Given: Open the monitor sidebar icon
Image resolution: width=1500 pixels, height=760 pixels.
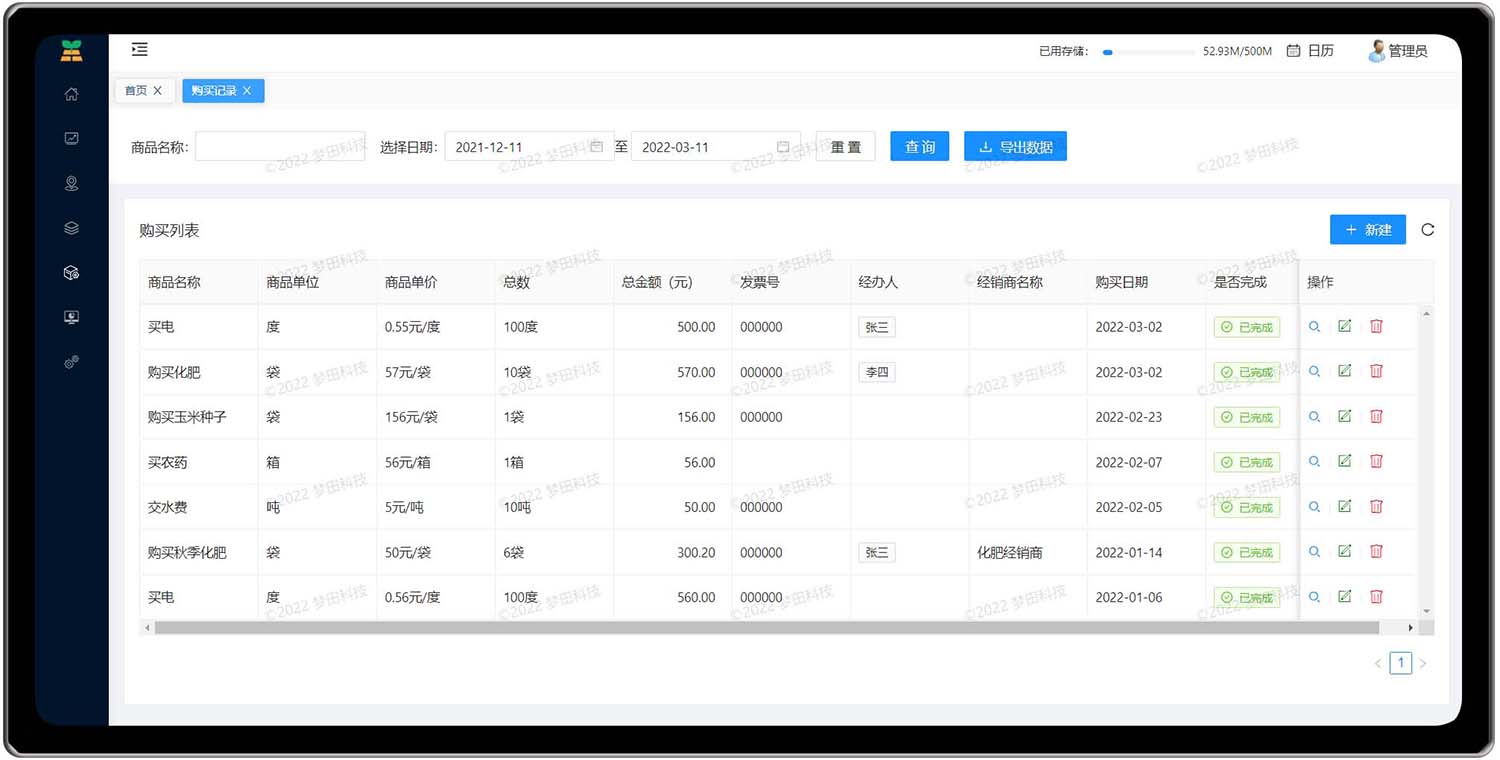Looking at the screenshot, I should point(71,317).
